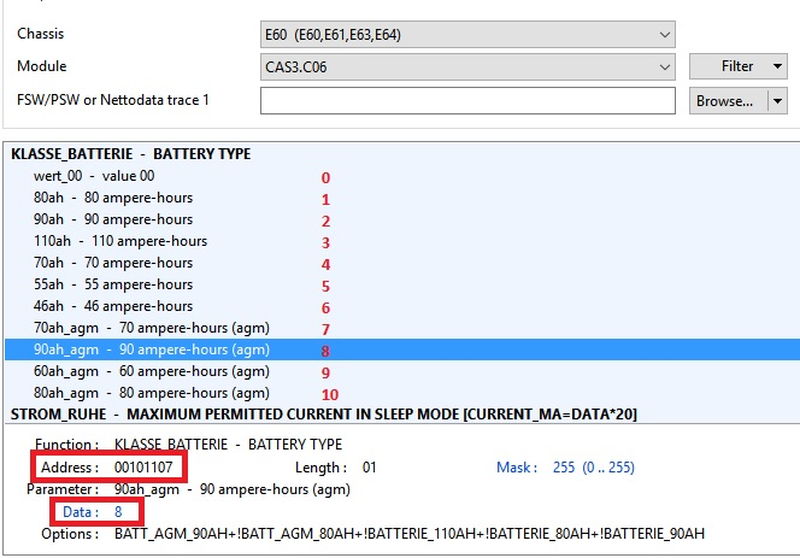Click the FSW/PSW or Nettodata trace input field
800x558 pixels.
point(467,101)
